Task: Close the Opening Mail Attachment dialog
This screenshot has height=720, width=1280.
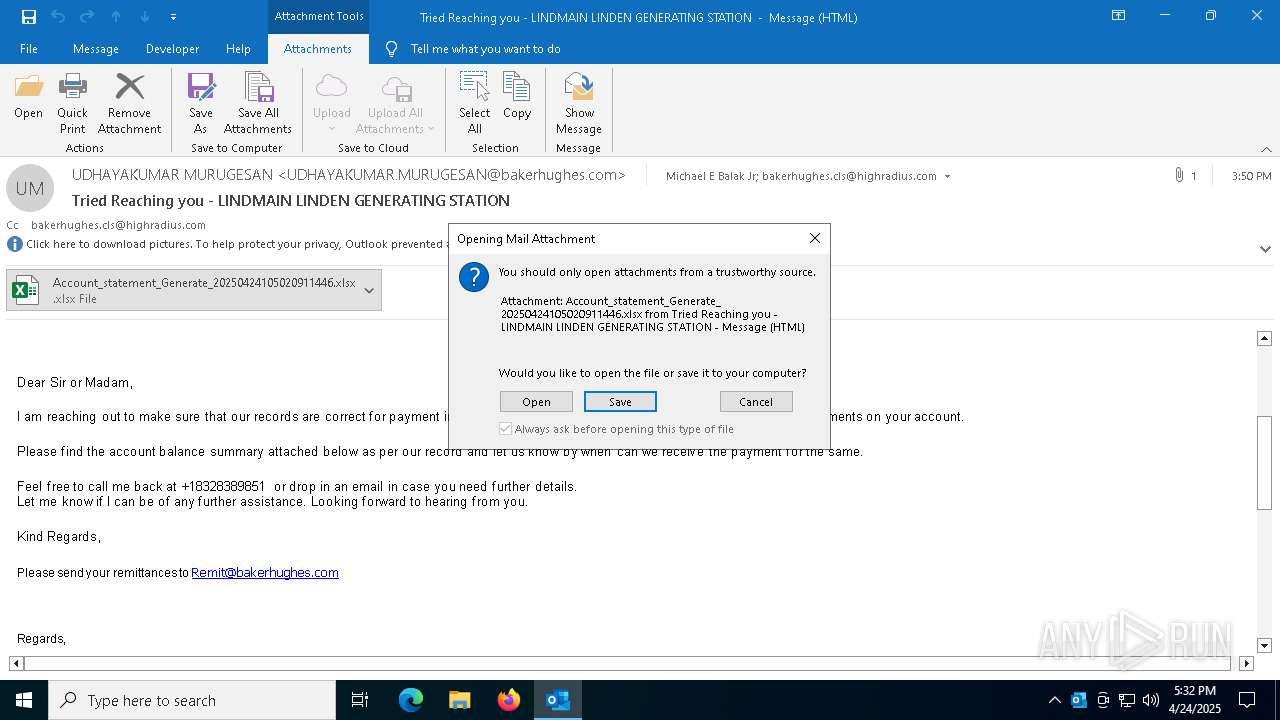Action: click(x=815, y=238)
